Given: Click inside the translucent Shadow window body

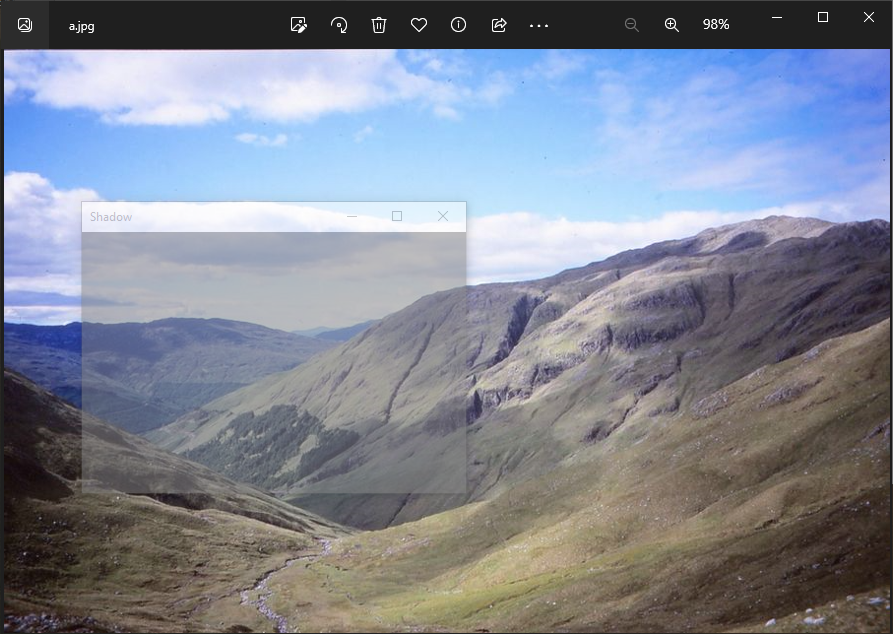Looking at the screenshot, I should [273, 362].
